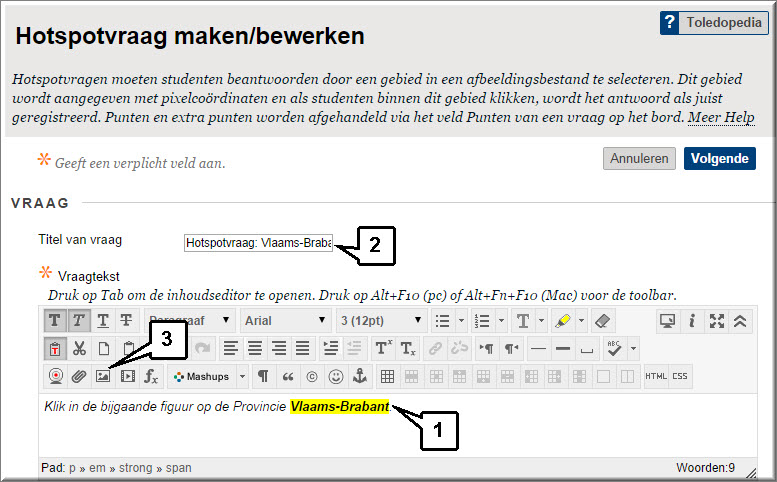Insert an emoticon
777x482 pixels.
click(x=335, y=376)
